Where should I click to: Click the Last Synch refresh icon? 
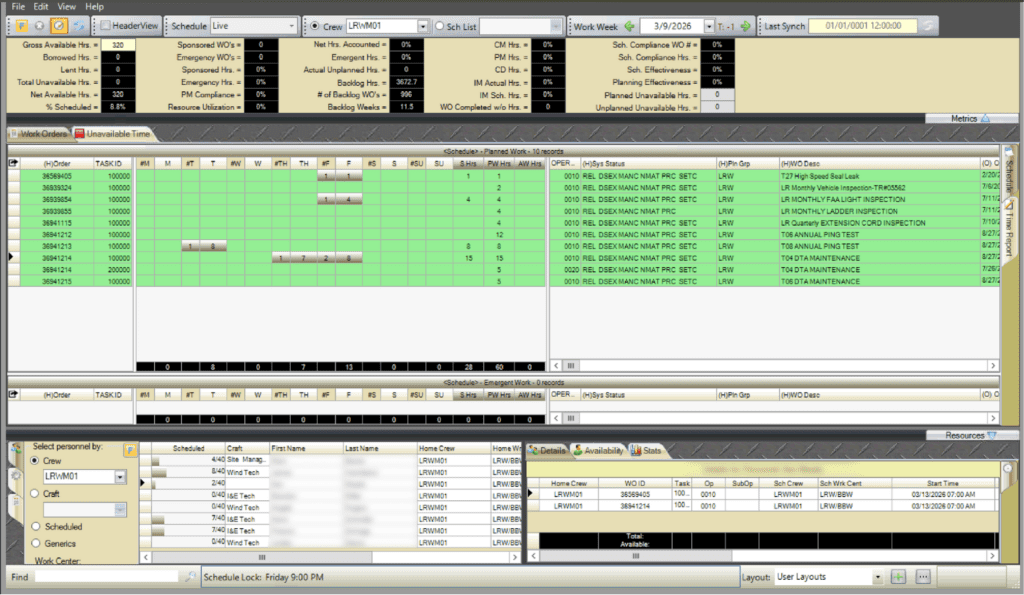pos(929,26)
